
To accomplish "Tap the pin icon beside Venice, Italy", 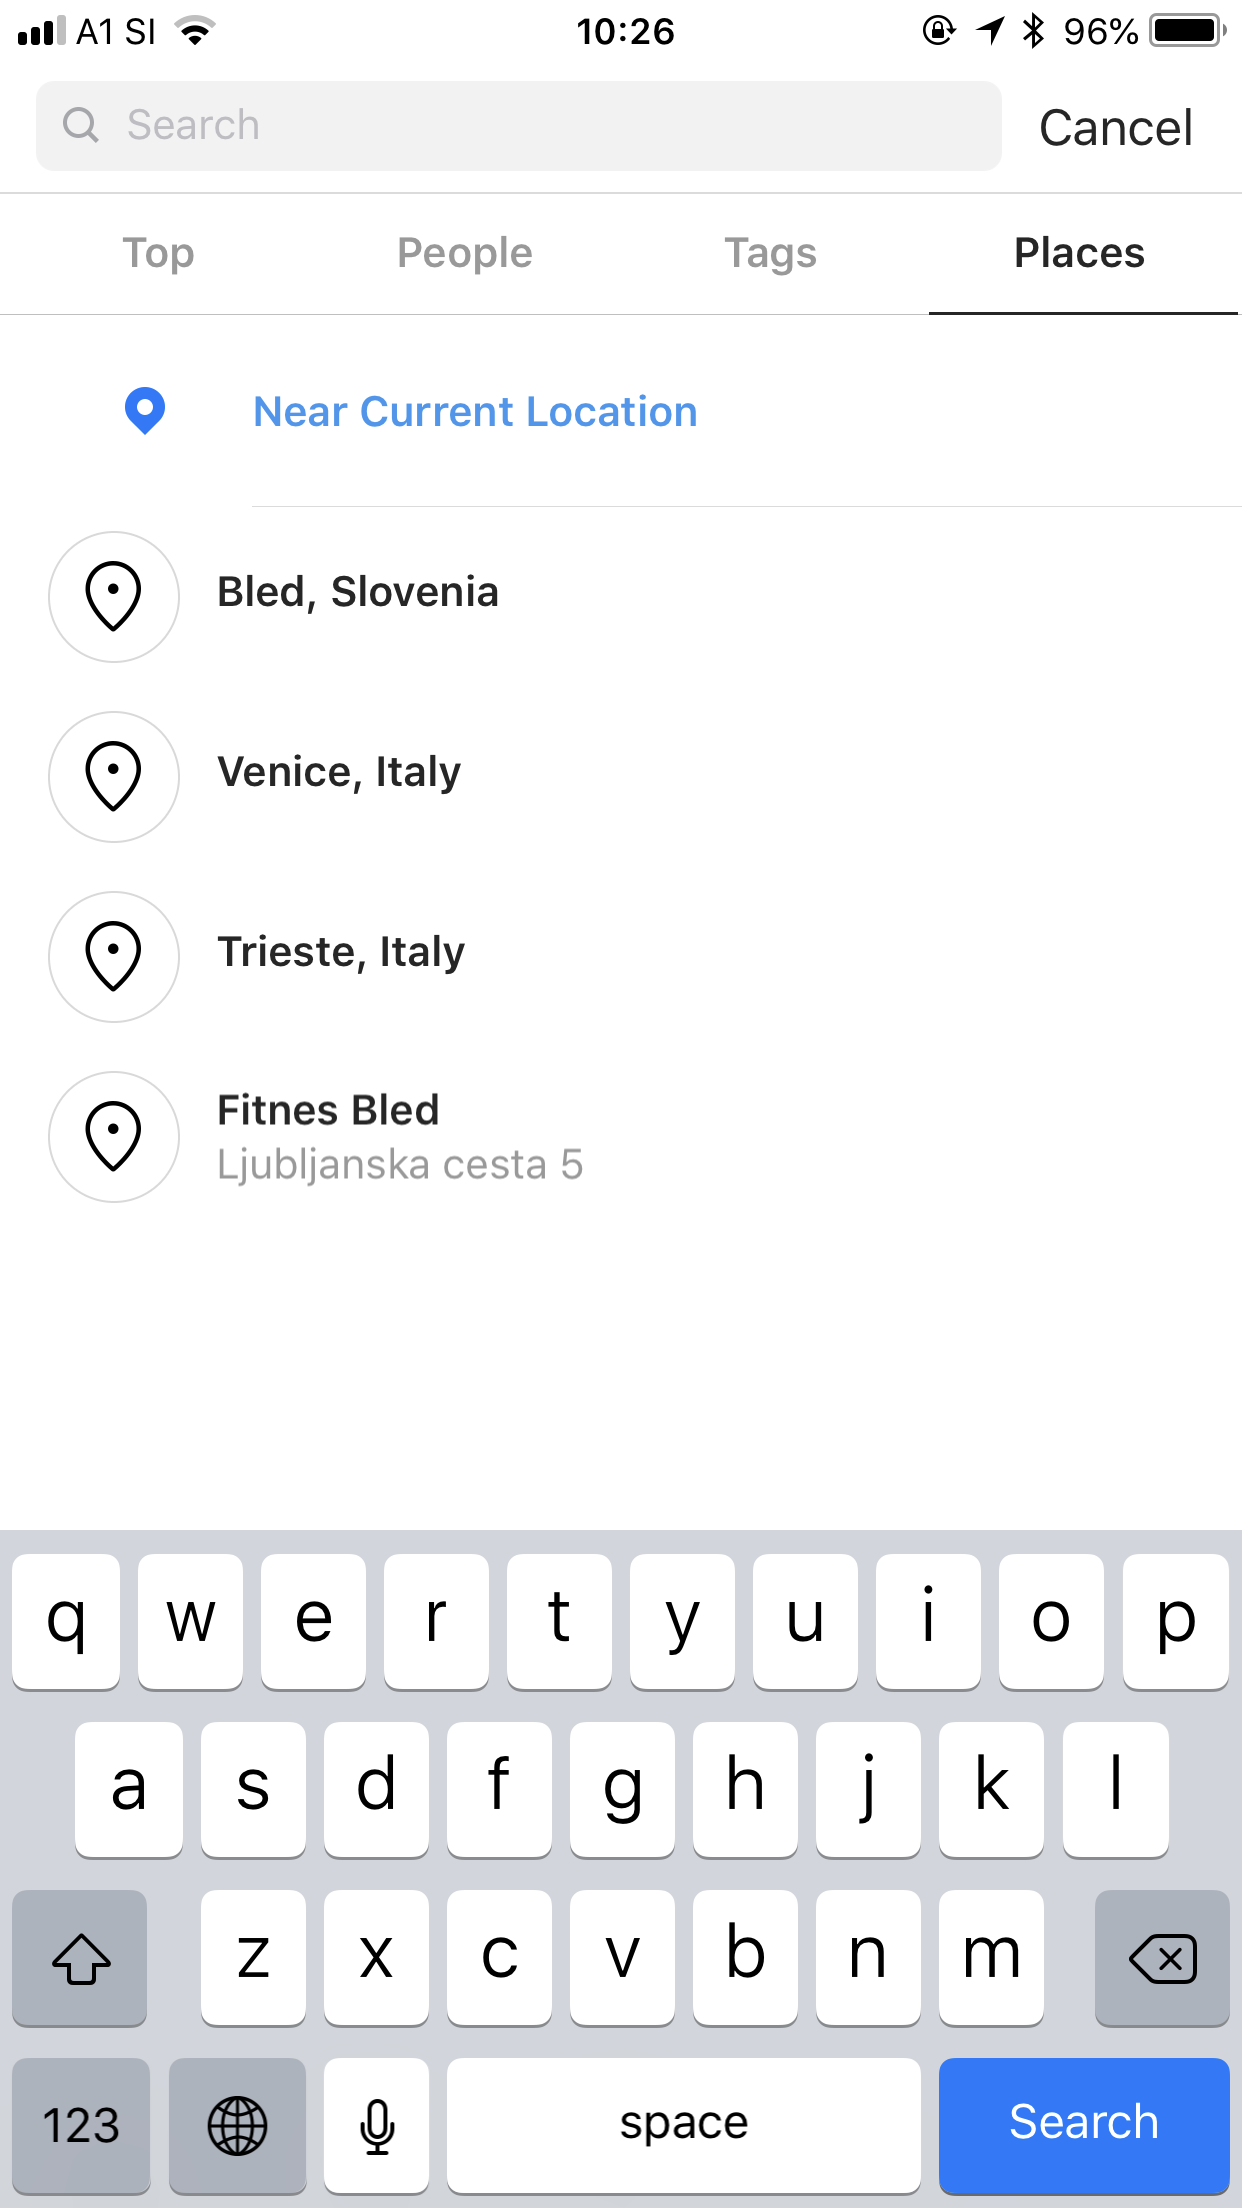I will (114, 776).
